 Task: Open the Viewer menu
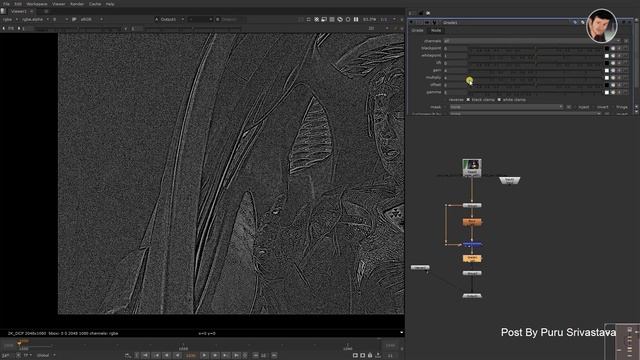[x=58, y=4]
